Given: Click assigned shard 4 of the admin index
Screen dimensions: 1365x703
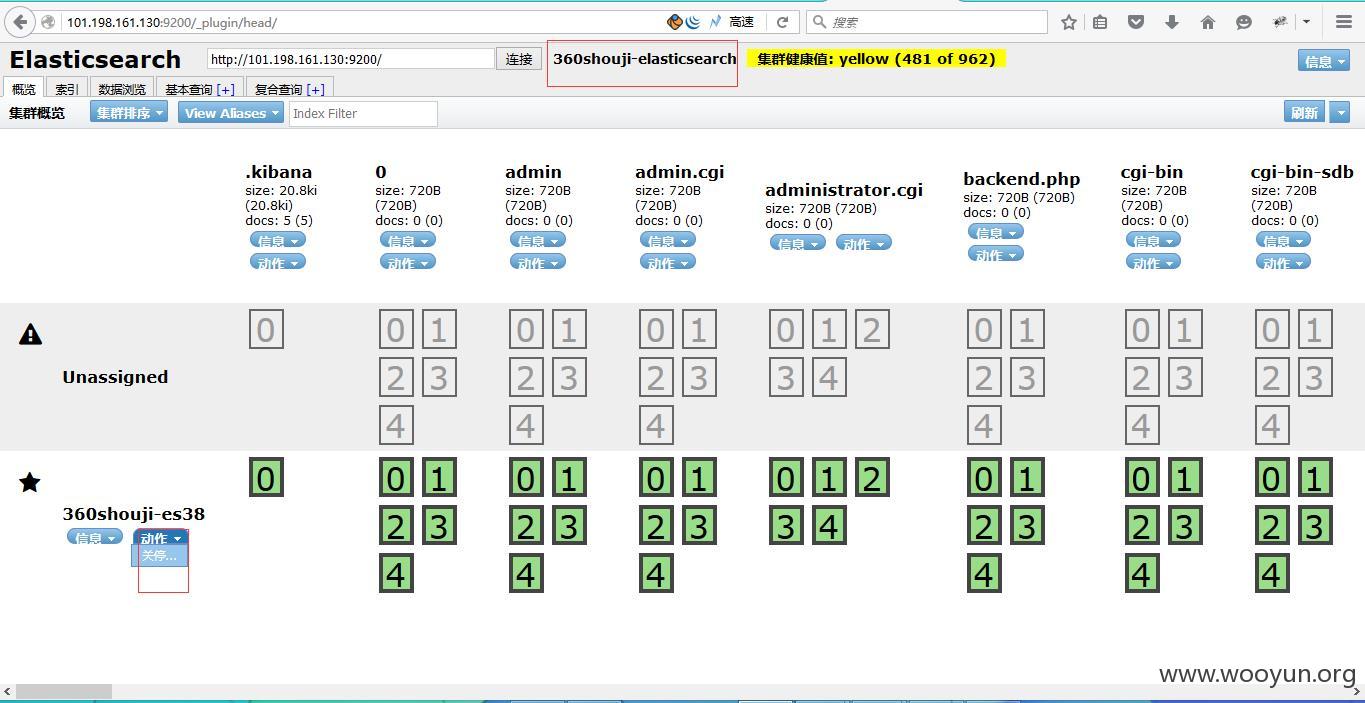Looking at the screenshot, I should click(x=526, y=574).
